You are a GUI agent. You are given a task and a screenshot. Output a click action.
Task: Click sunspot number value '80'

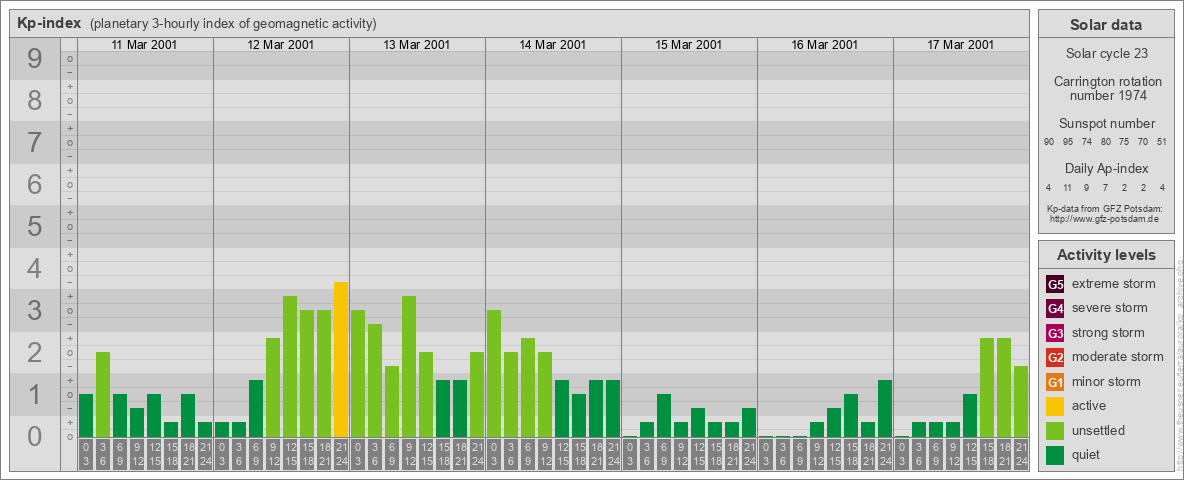1105,142
